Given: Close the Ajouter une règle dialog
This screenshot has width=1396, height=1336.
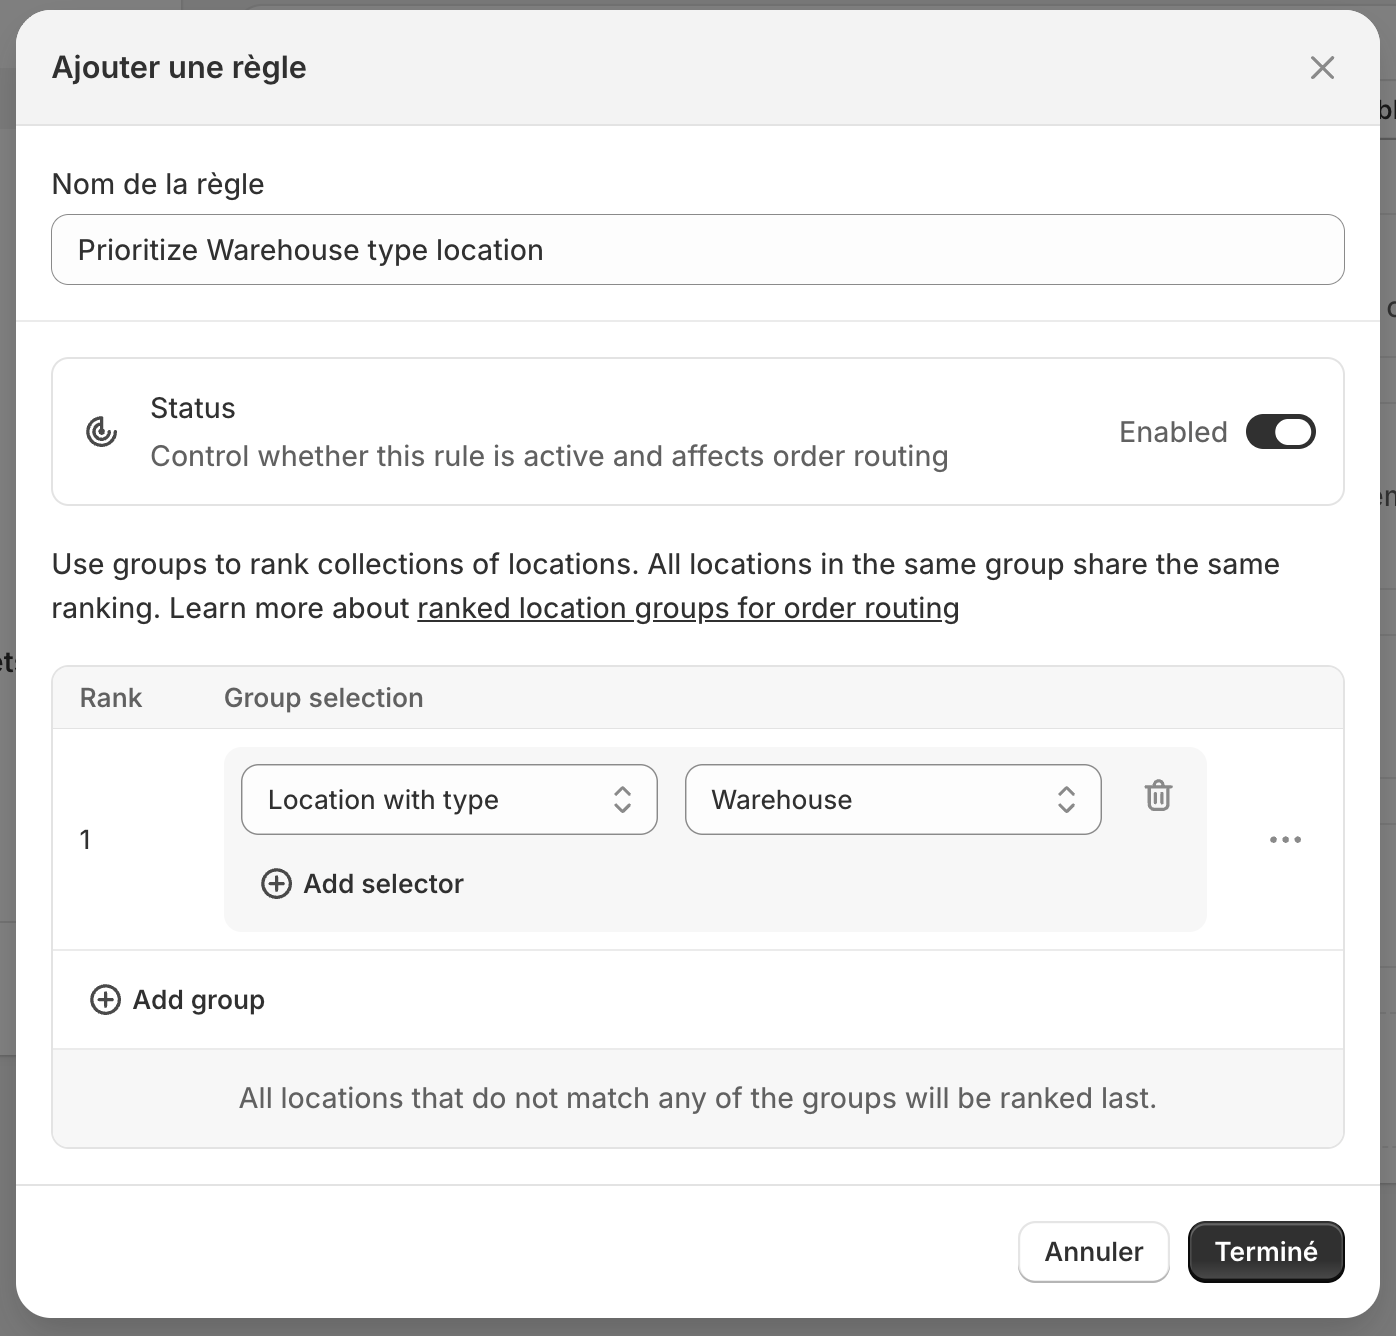Looking at the screenshot, I should [1322, 68].
